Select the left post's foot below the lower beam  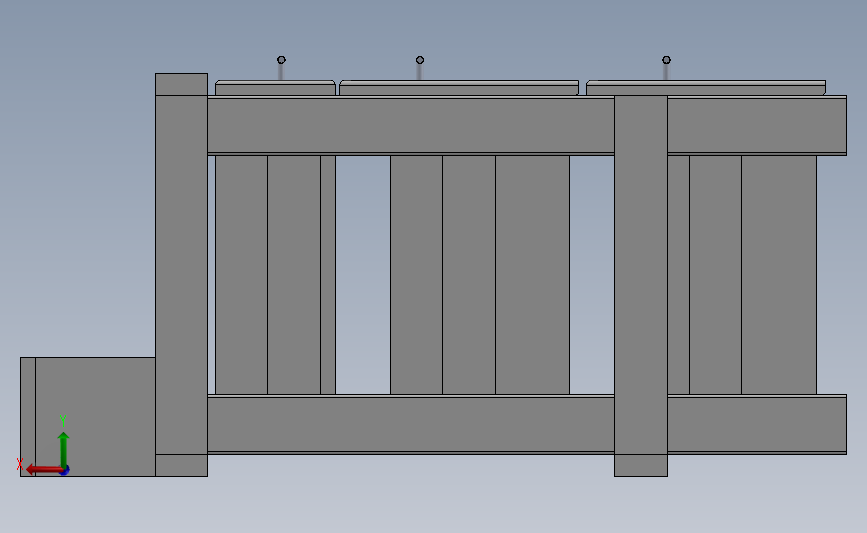coord(181,466)
